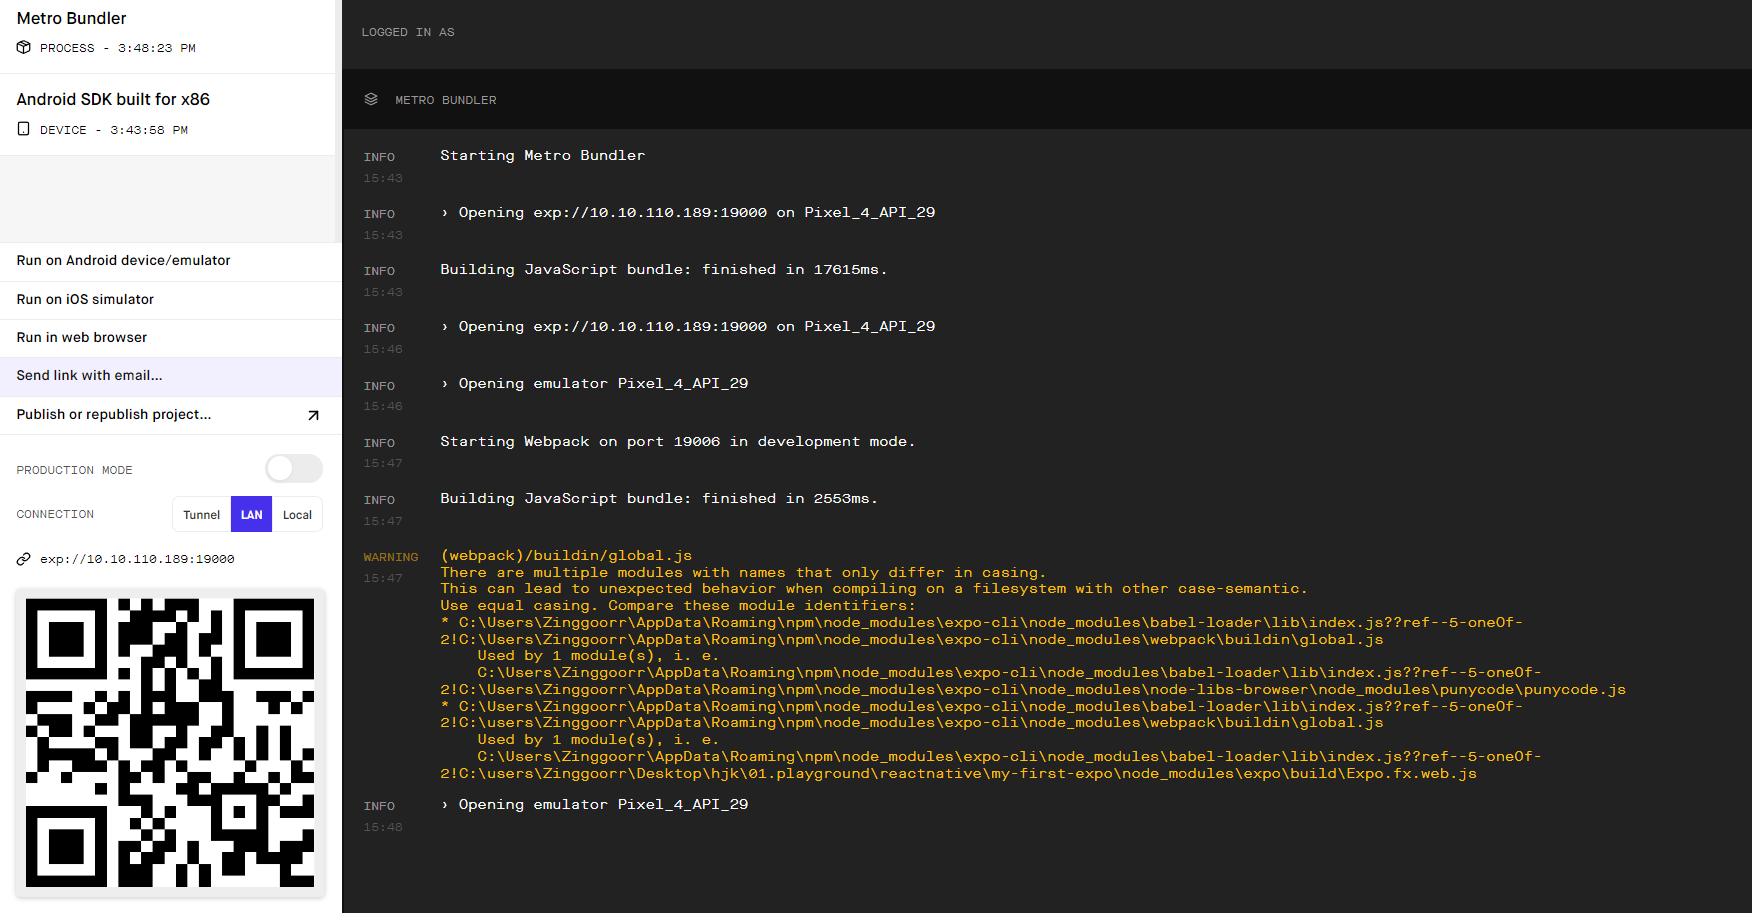1752x913 pixels.
Task: Click the WARNING label in the log
Action: click(x=391, y=557)
